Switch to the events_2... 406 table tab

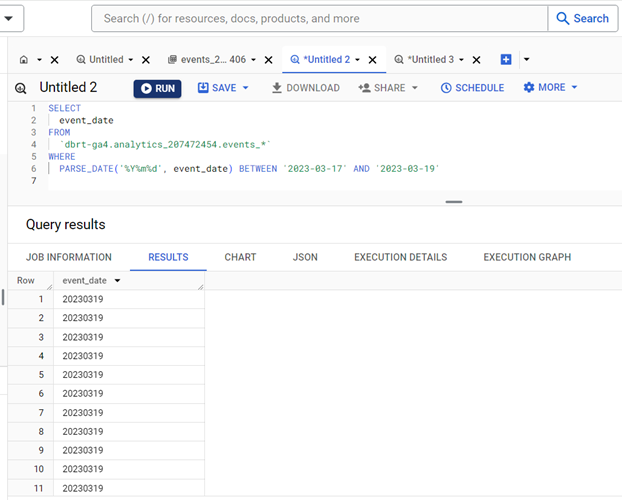[x=207, y=60]
